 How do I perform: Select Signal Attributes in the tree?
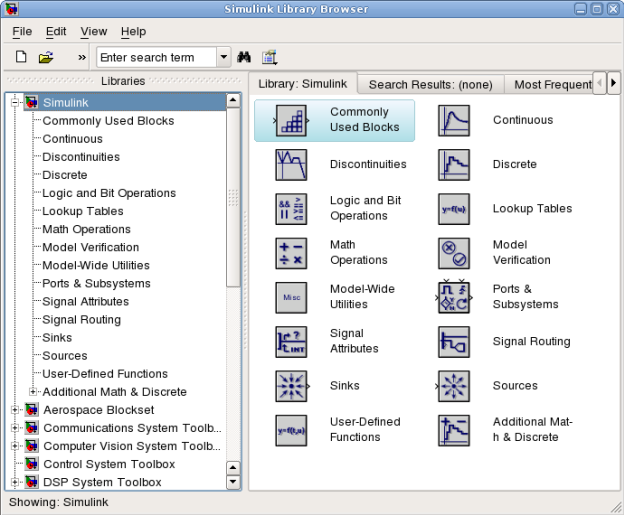[86, 301]
